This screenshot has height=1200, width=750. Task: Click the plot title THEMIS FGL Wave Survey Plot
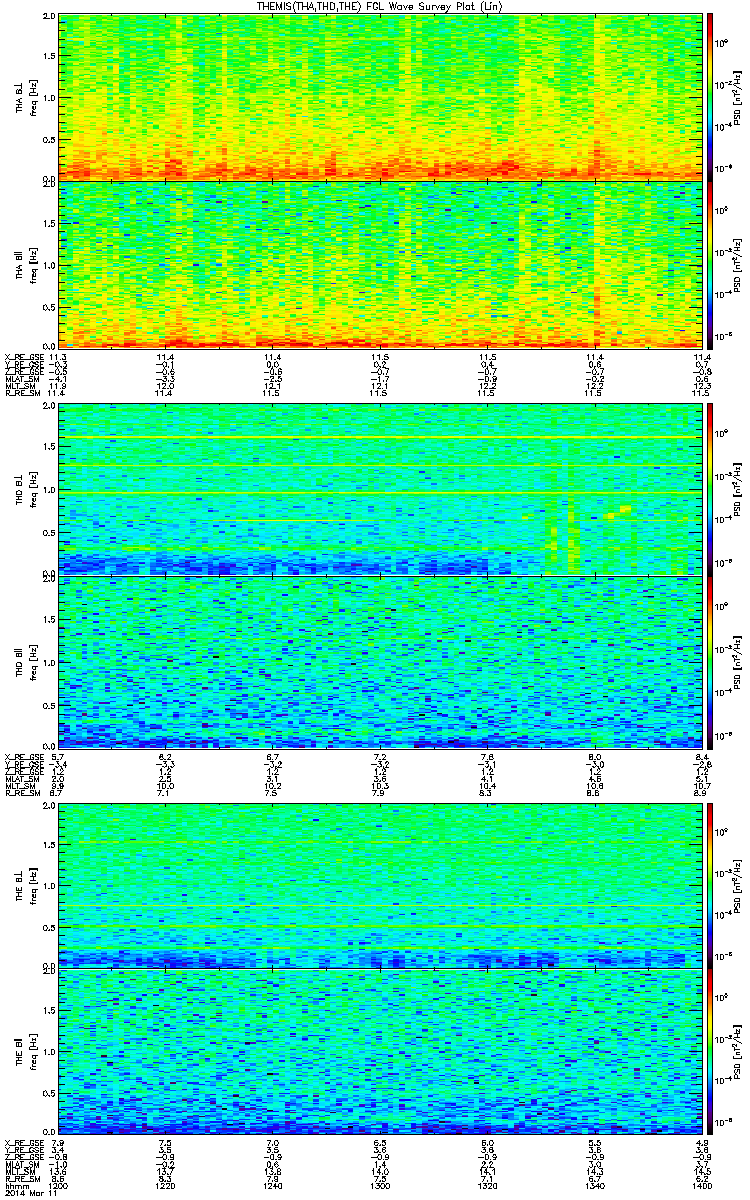coord(381,7)
